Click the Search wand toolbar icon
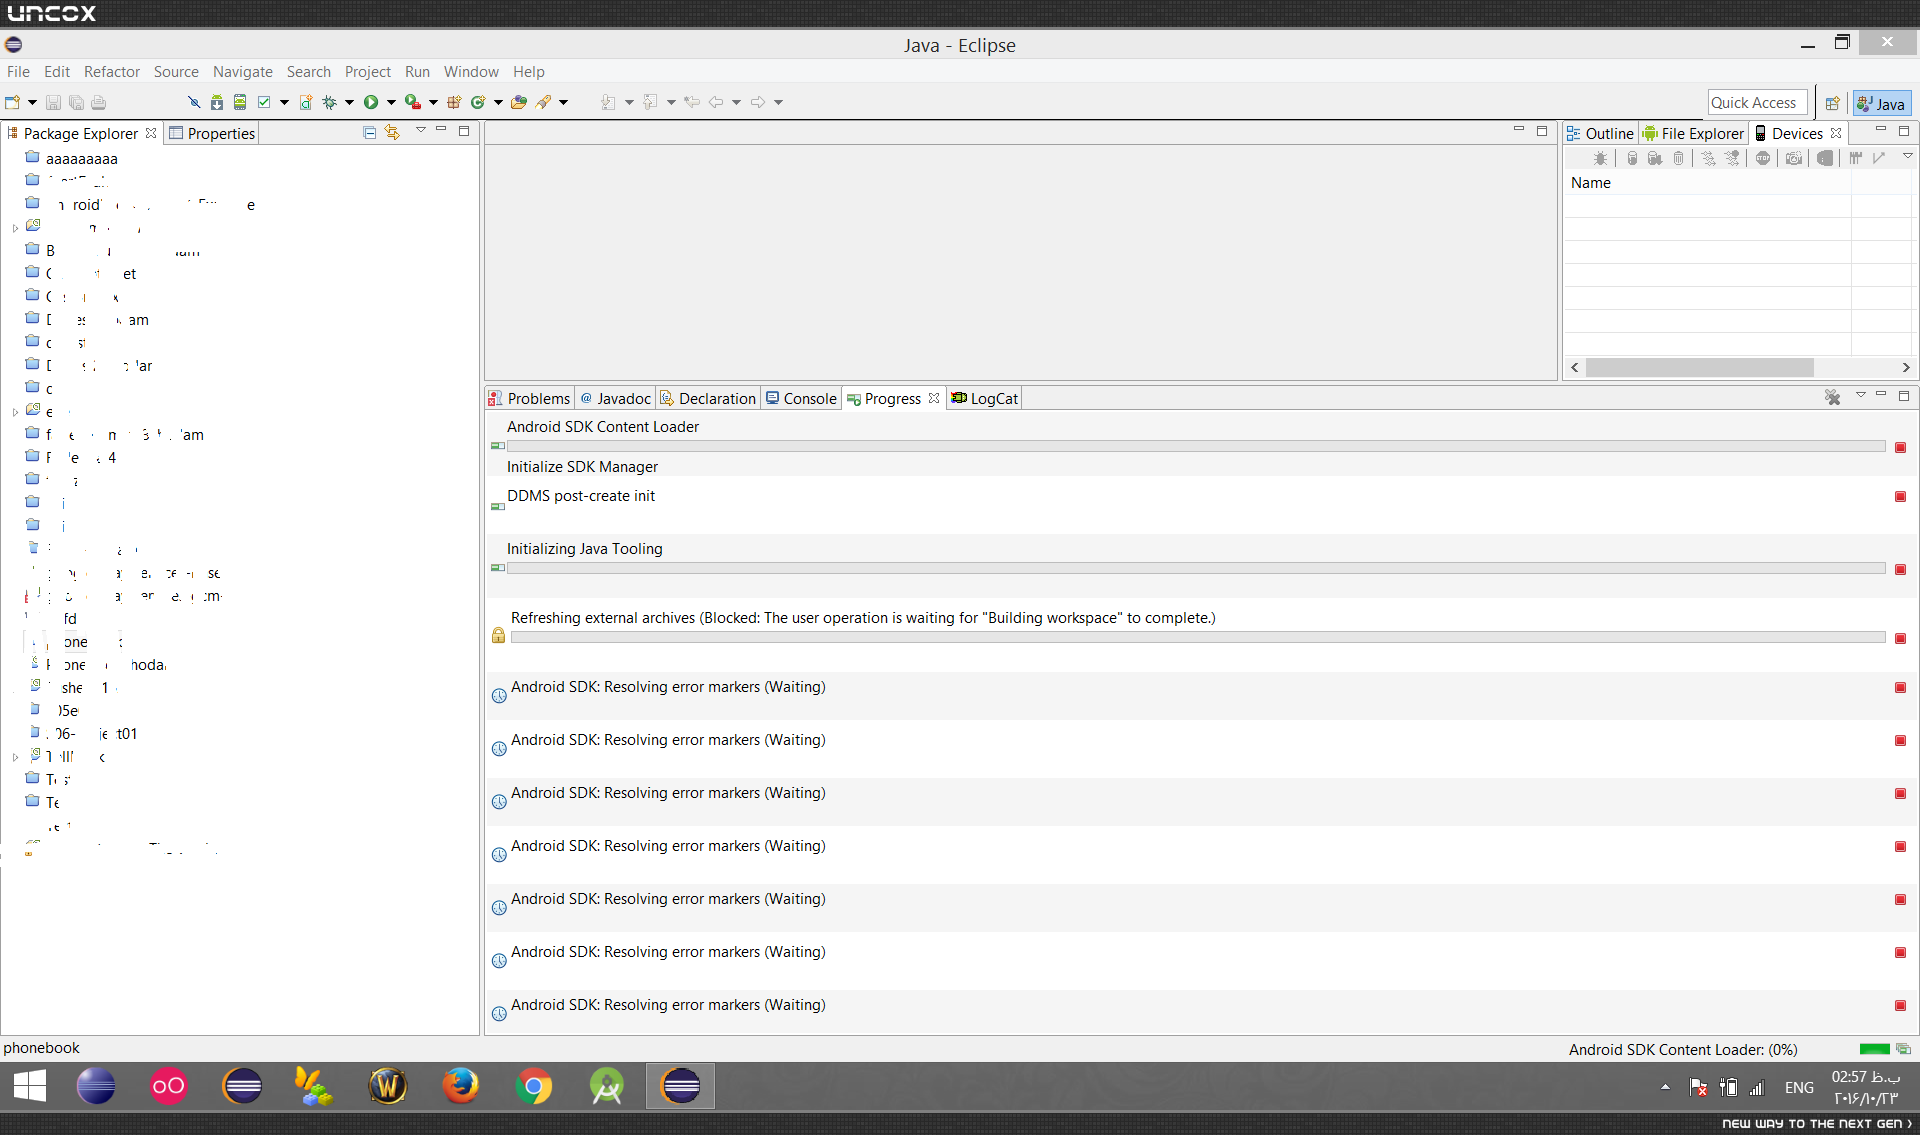 pos(544,102)
